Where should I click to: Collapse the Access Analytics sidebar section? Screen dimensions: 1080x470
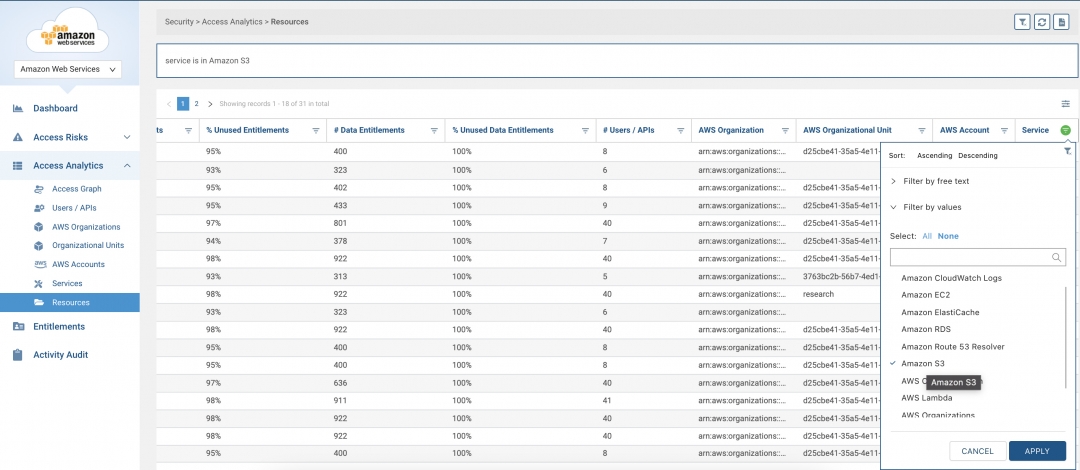point(126,166)
